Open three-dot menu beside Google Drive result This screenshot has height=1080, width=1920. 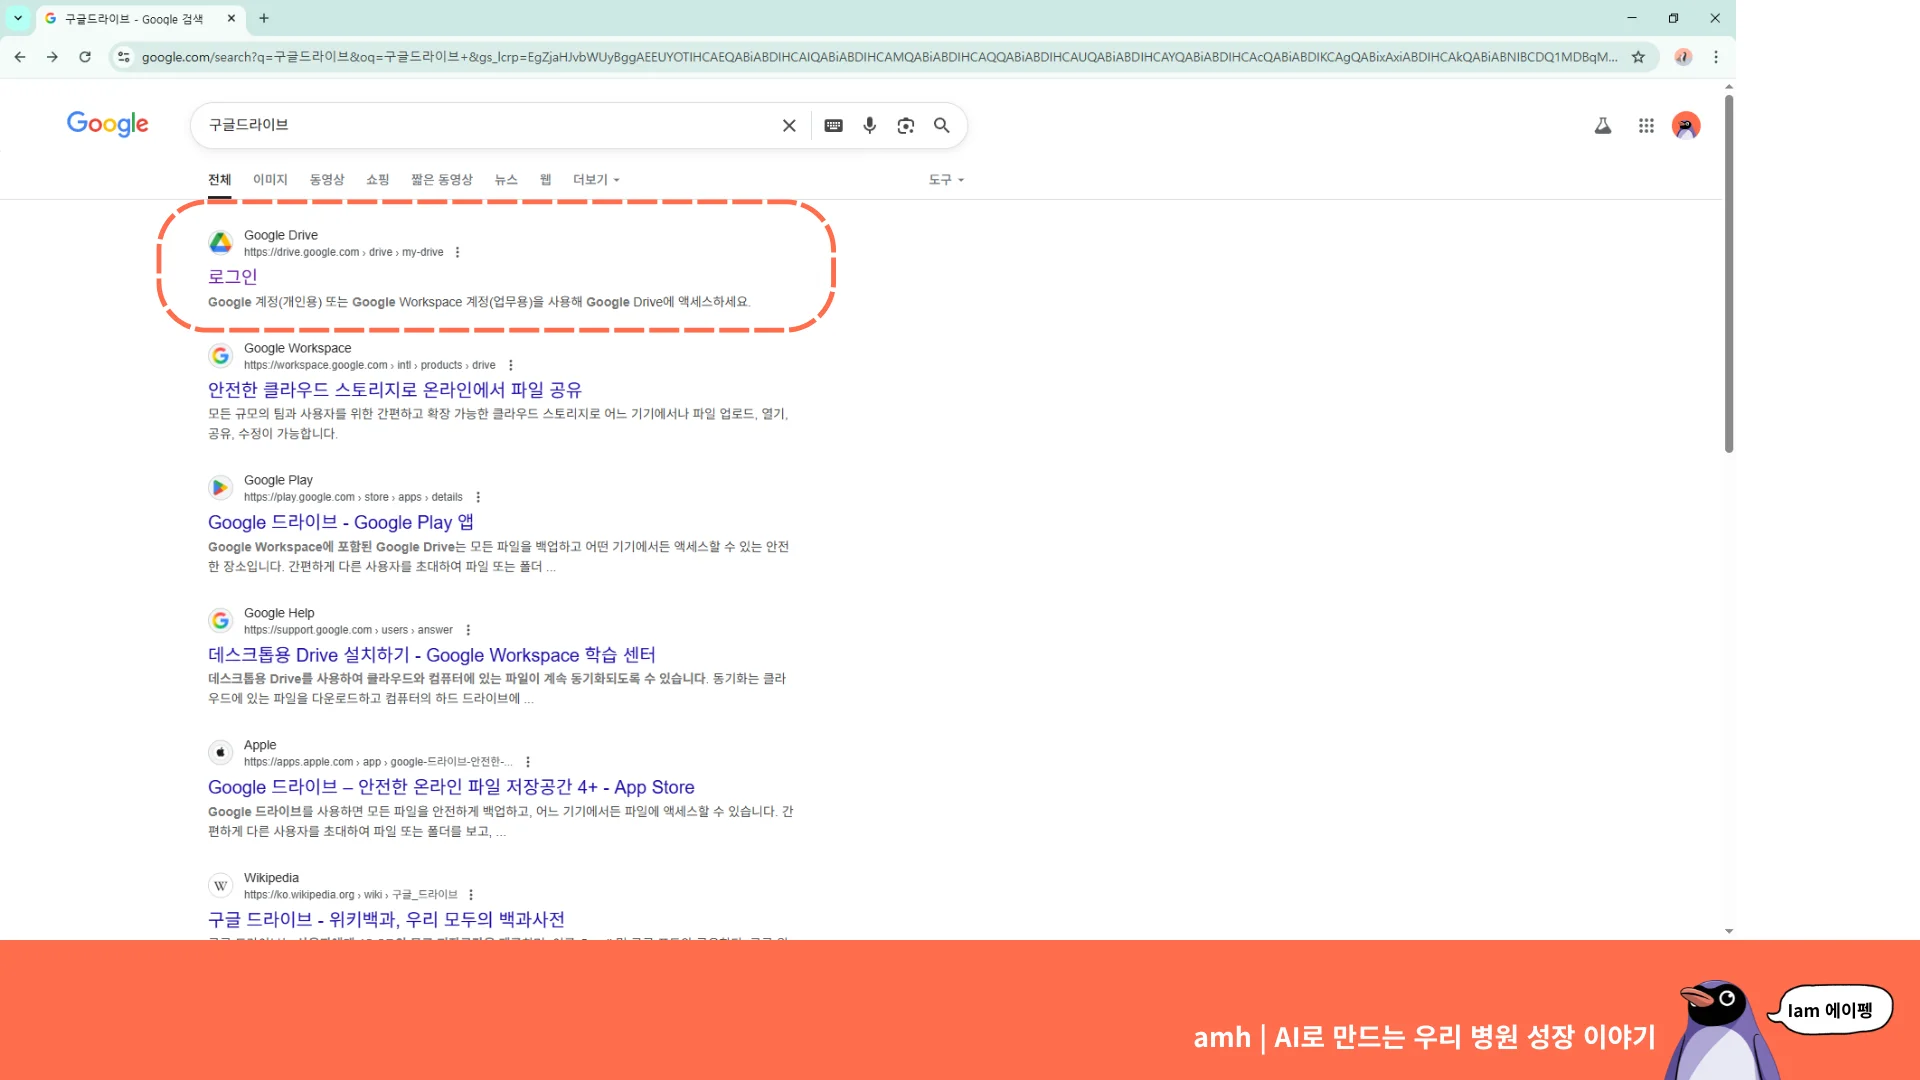coord(457,252)
